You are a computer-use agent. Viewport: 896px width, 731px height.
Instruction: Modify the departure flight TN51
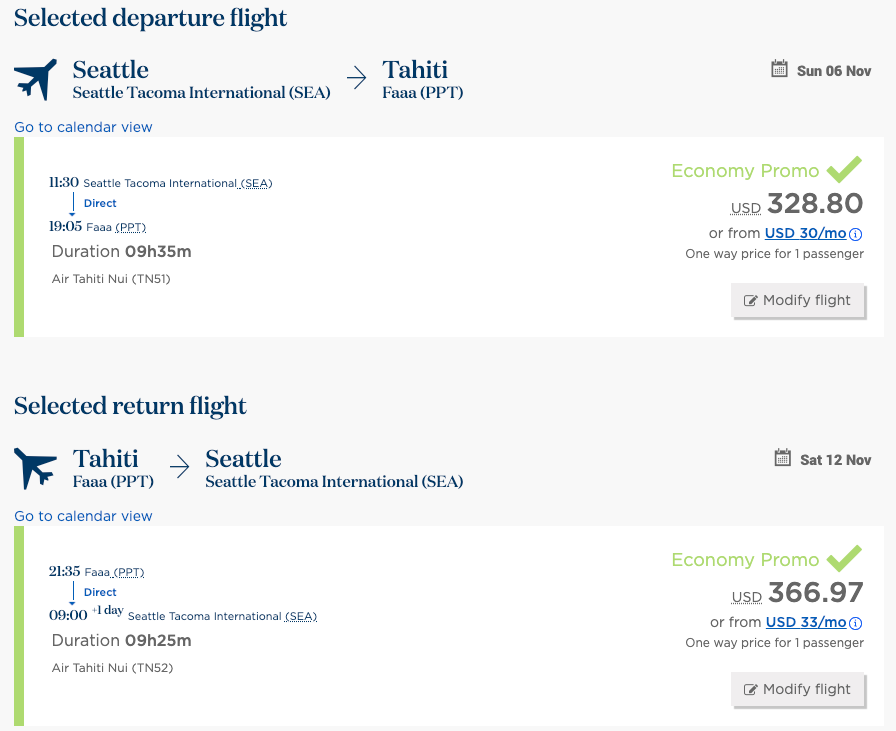pyautogui.click(x=798, y=300)
